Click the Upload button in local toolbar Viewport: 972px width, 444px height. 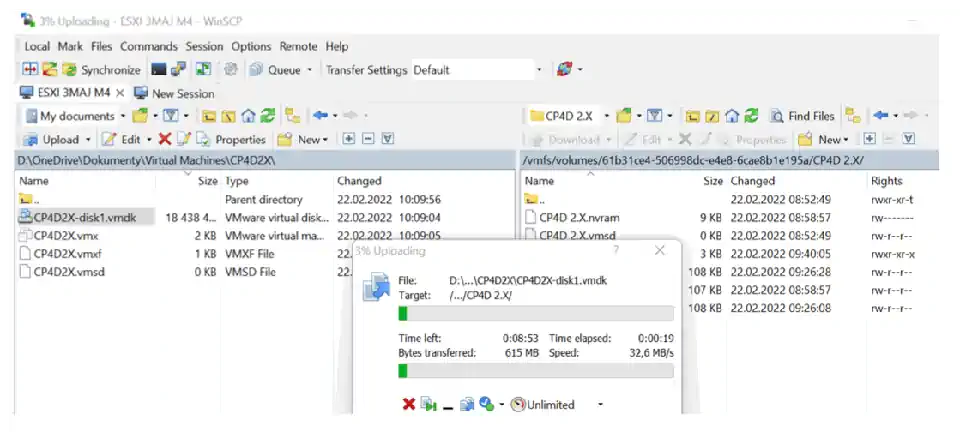point(53,140)
